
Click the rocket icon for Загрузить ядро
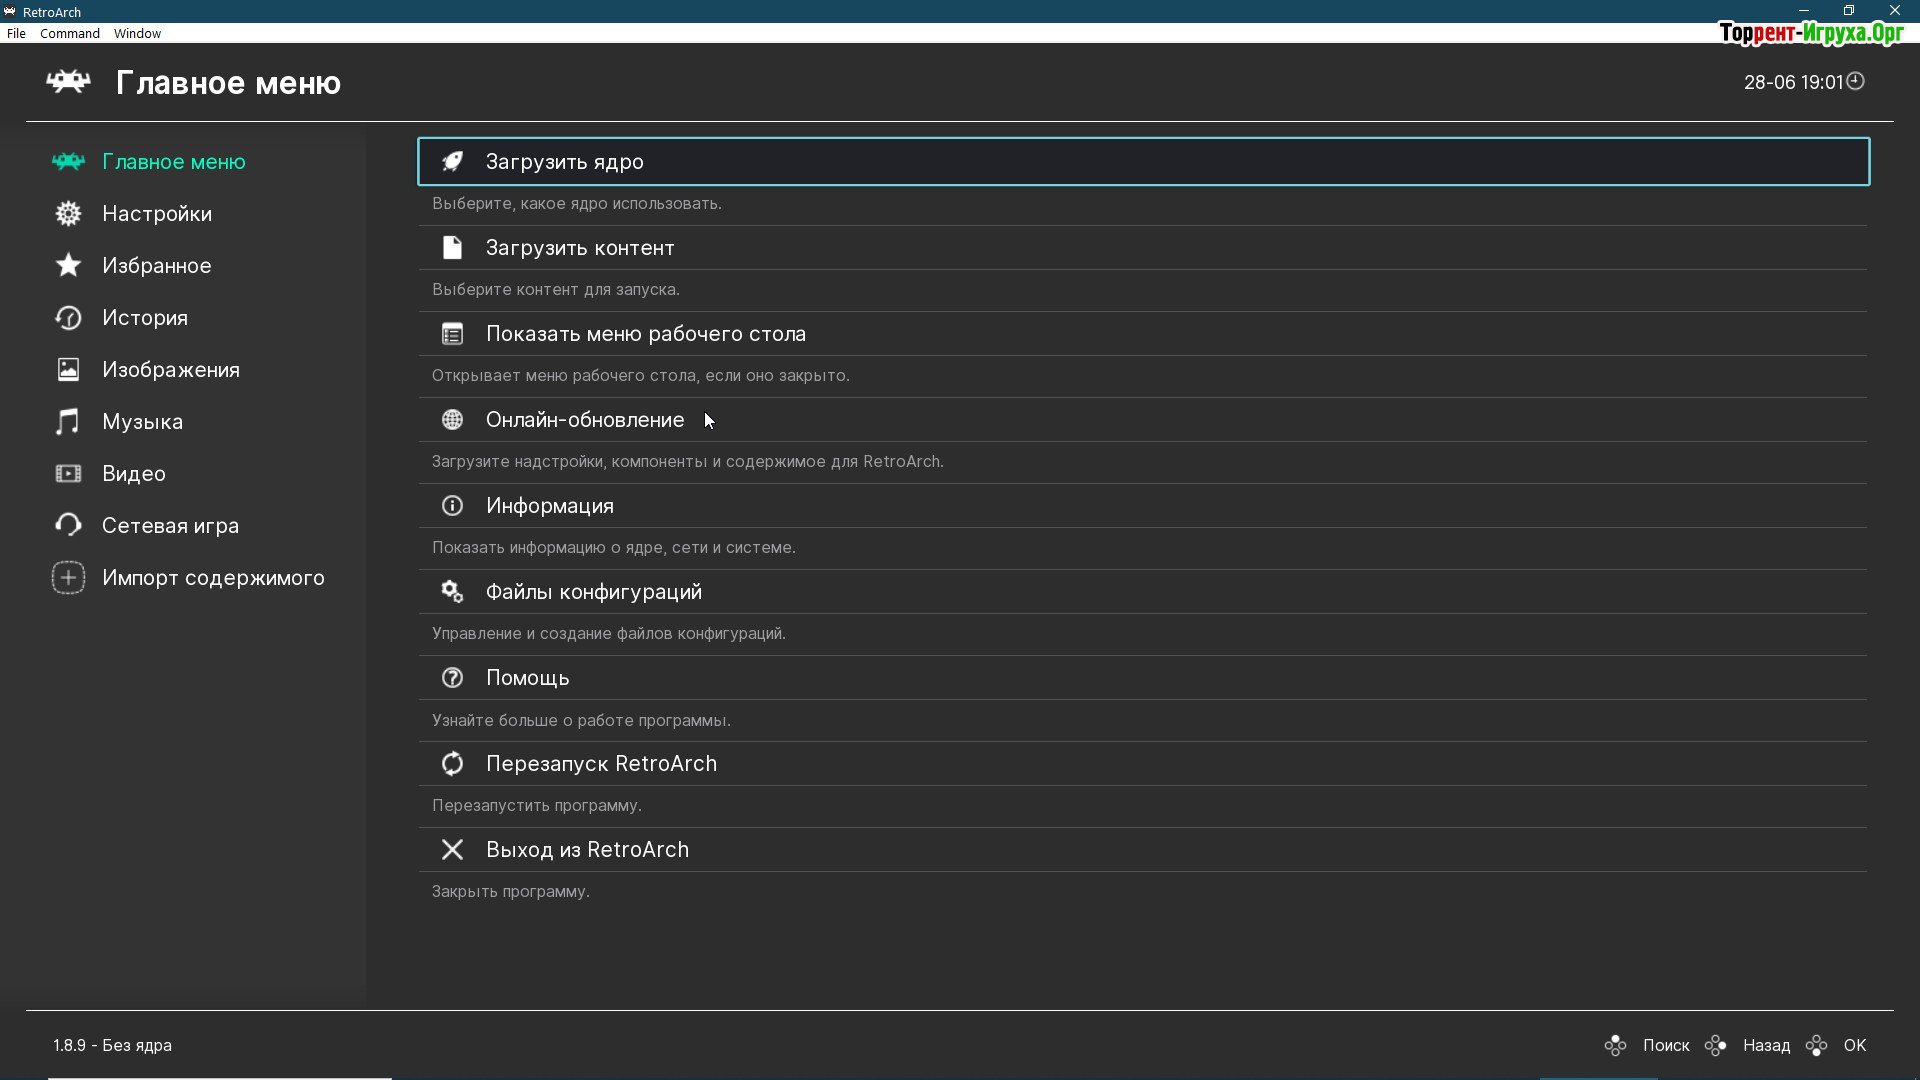point(452,162)
